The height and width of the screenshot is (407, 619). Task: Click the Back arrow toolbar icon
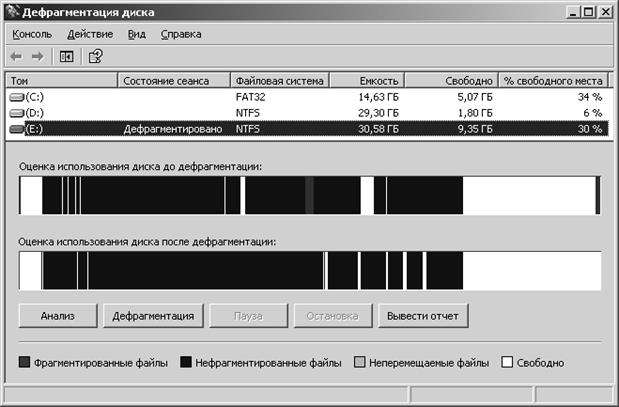point(16,56)
